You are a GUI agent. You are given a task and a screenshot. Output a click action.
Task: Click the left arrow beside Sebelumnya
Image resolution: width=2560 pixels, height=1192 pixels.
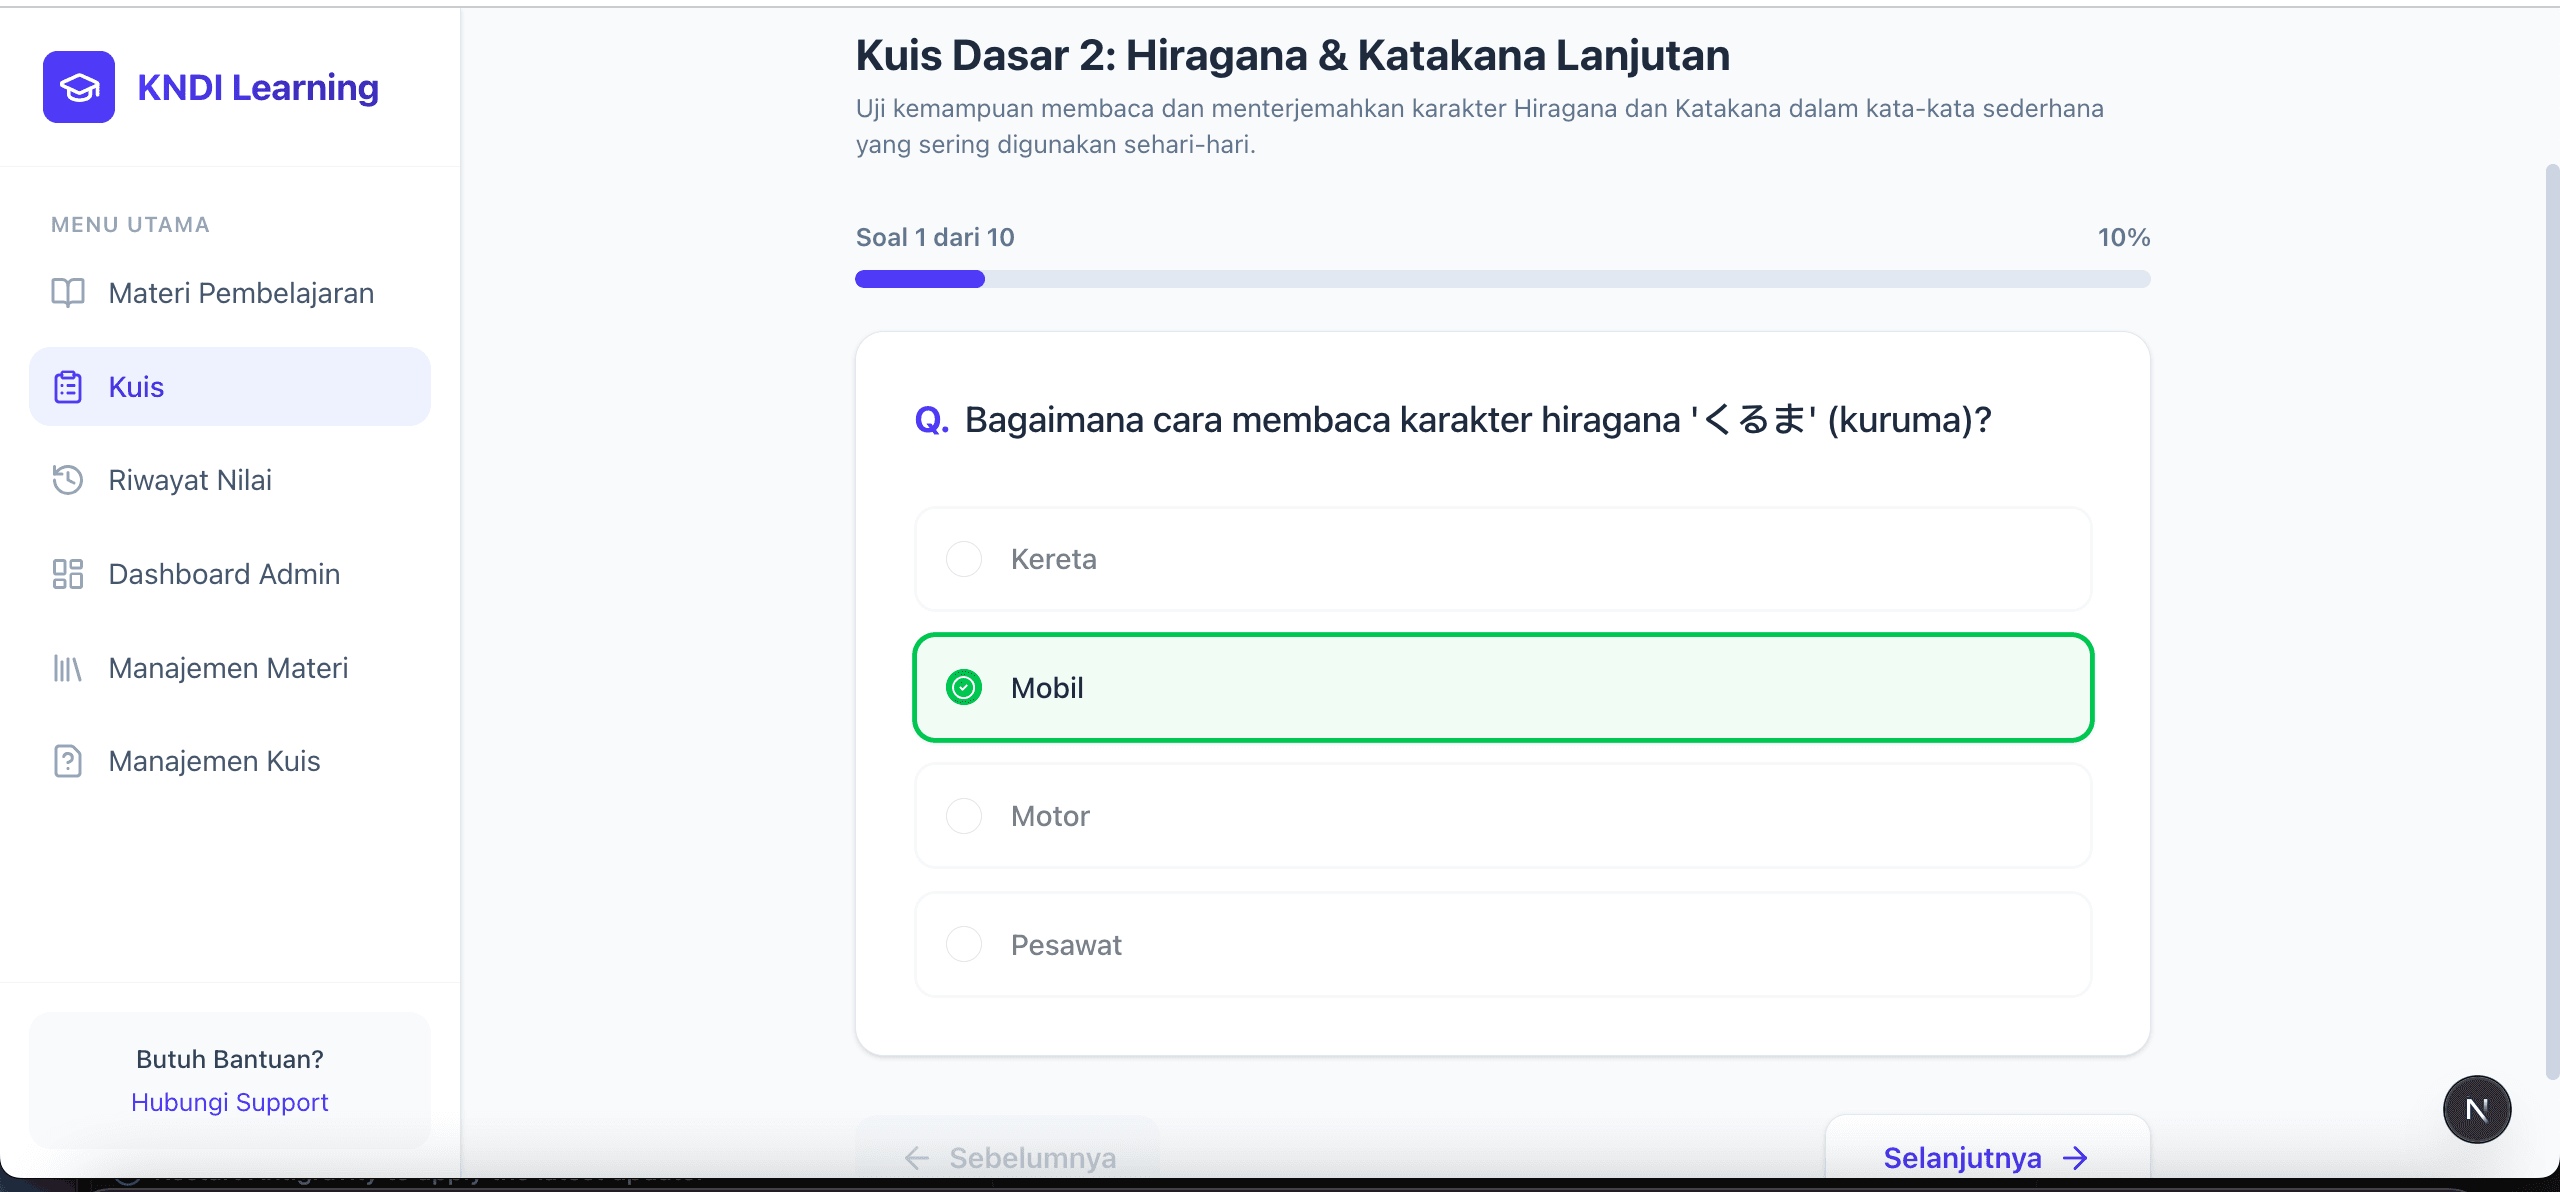click(917, 1158)
